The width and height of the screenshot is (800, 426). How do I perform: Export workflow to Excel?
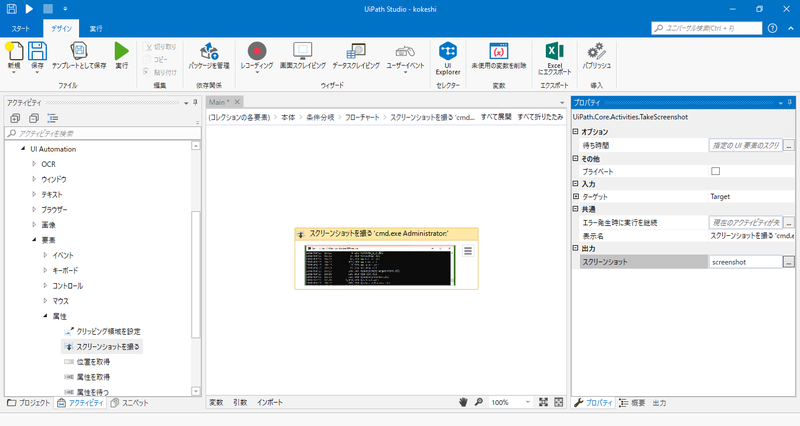(555, 51)
